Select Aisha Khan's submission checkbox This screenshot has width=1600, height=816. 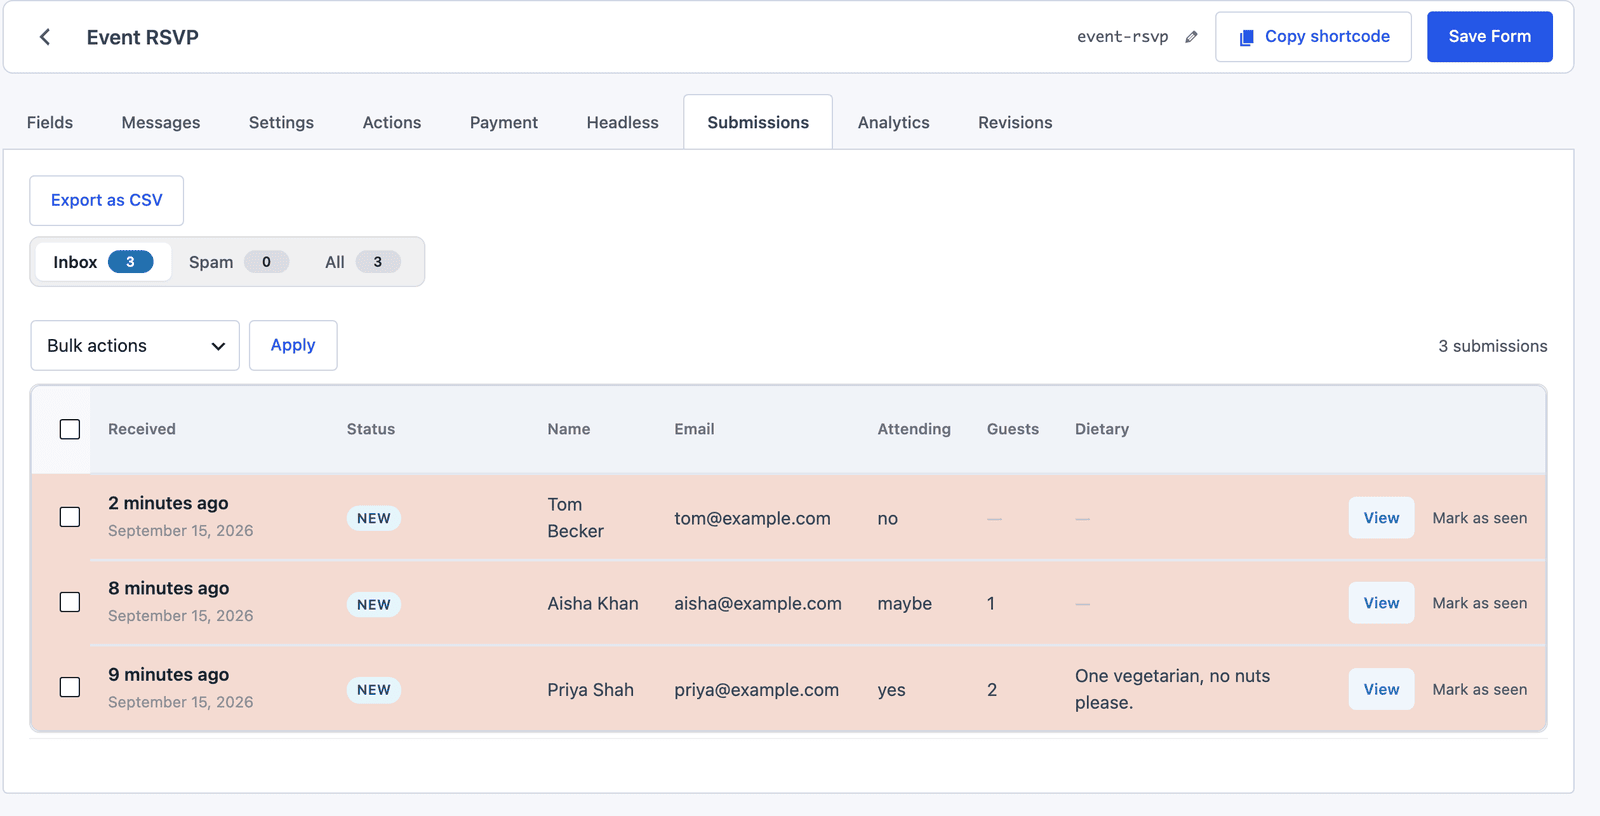70,602
